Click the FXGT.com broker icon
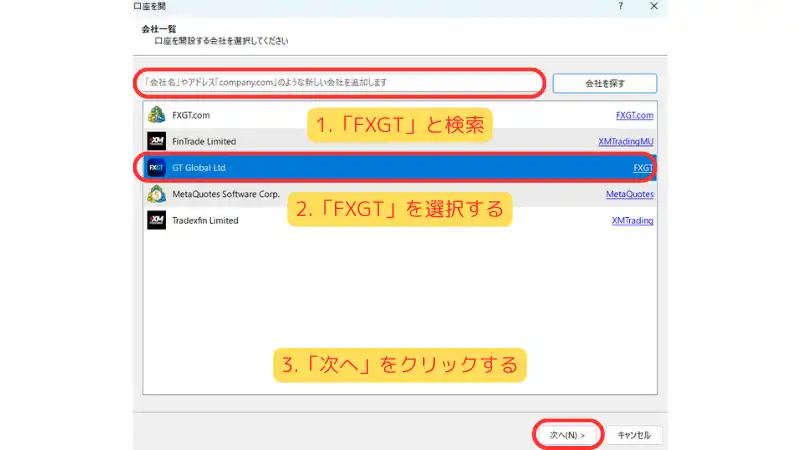 click(157, 115)
